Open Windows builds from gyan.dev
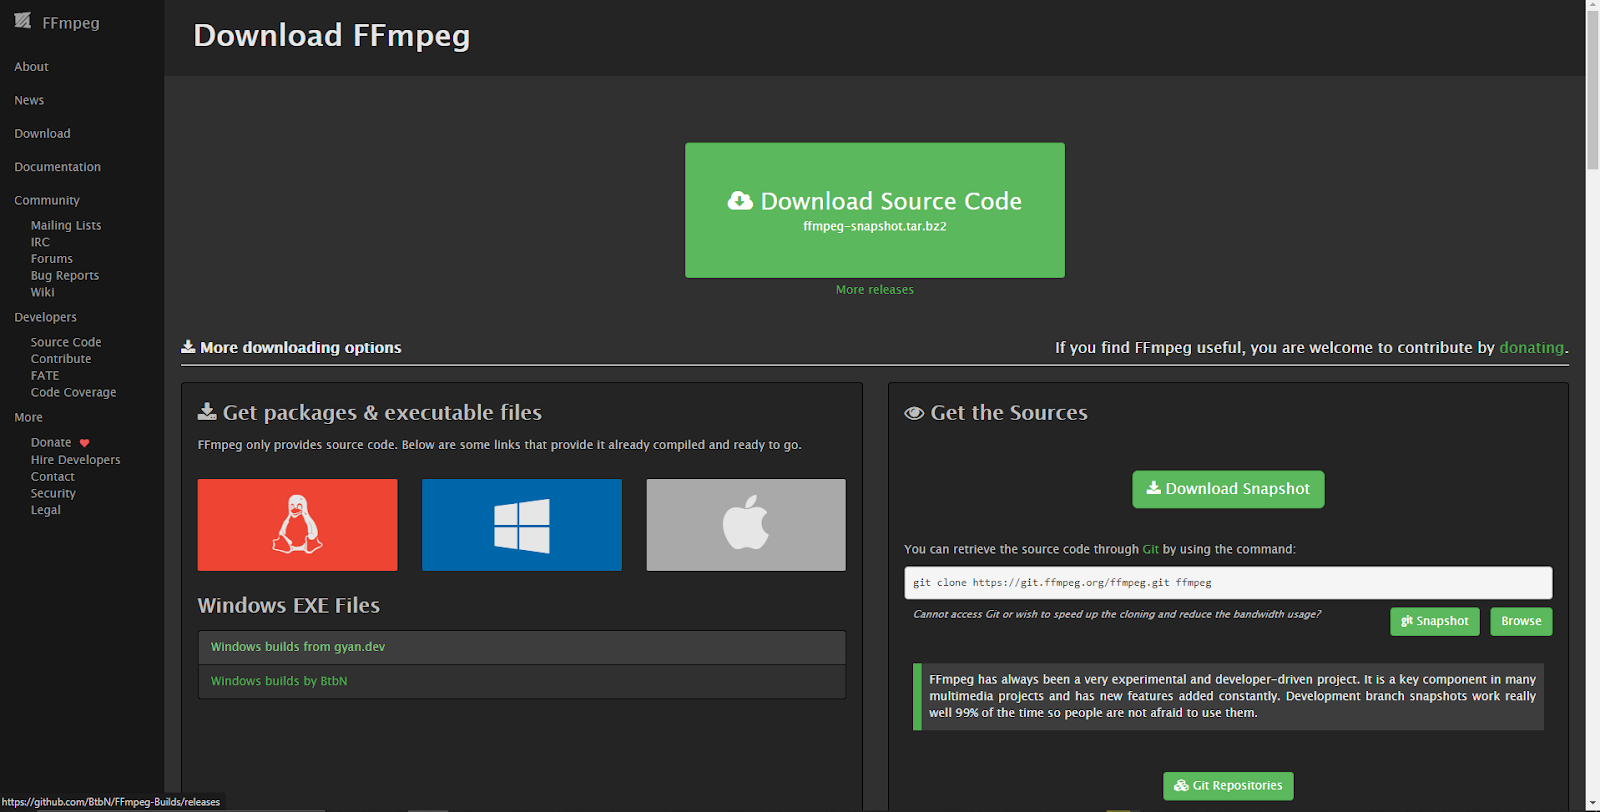1600x812 pixels. (298, 647)
